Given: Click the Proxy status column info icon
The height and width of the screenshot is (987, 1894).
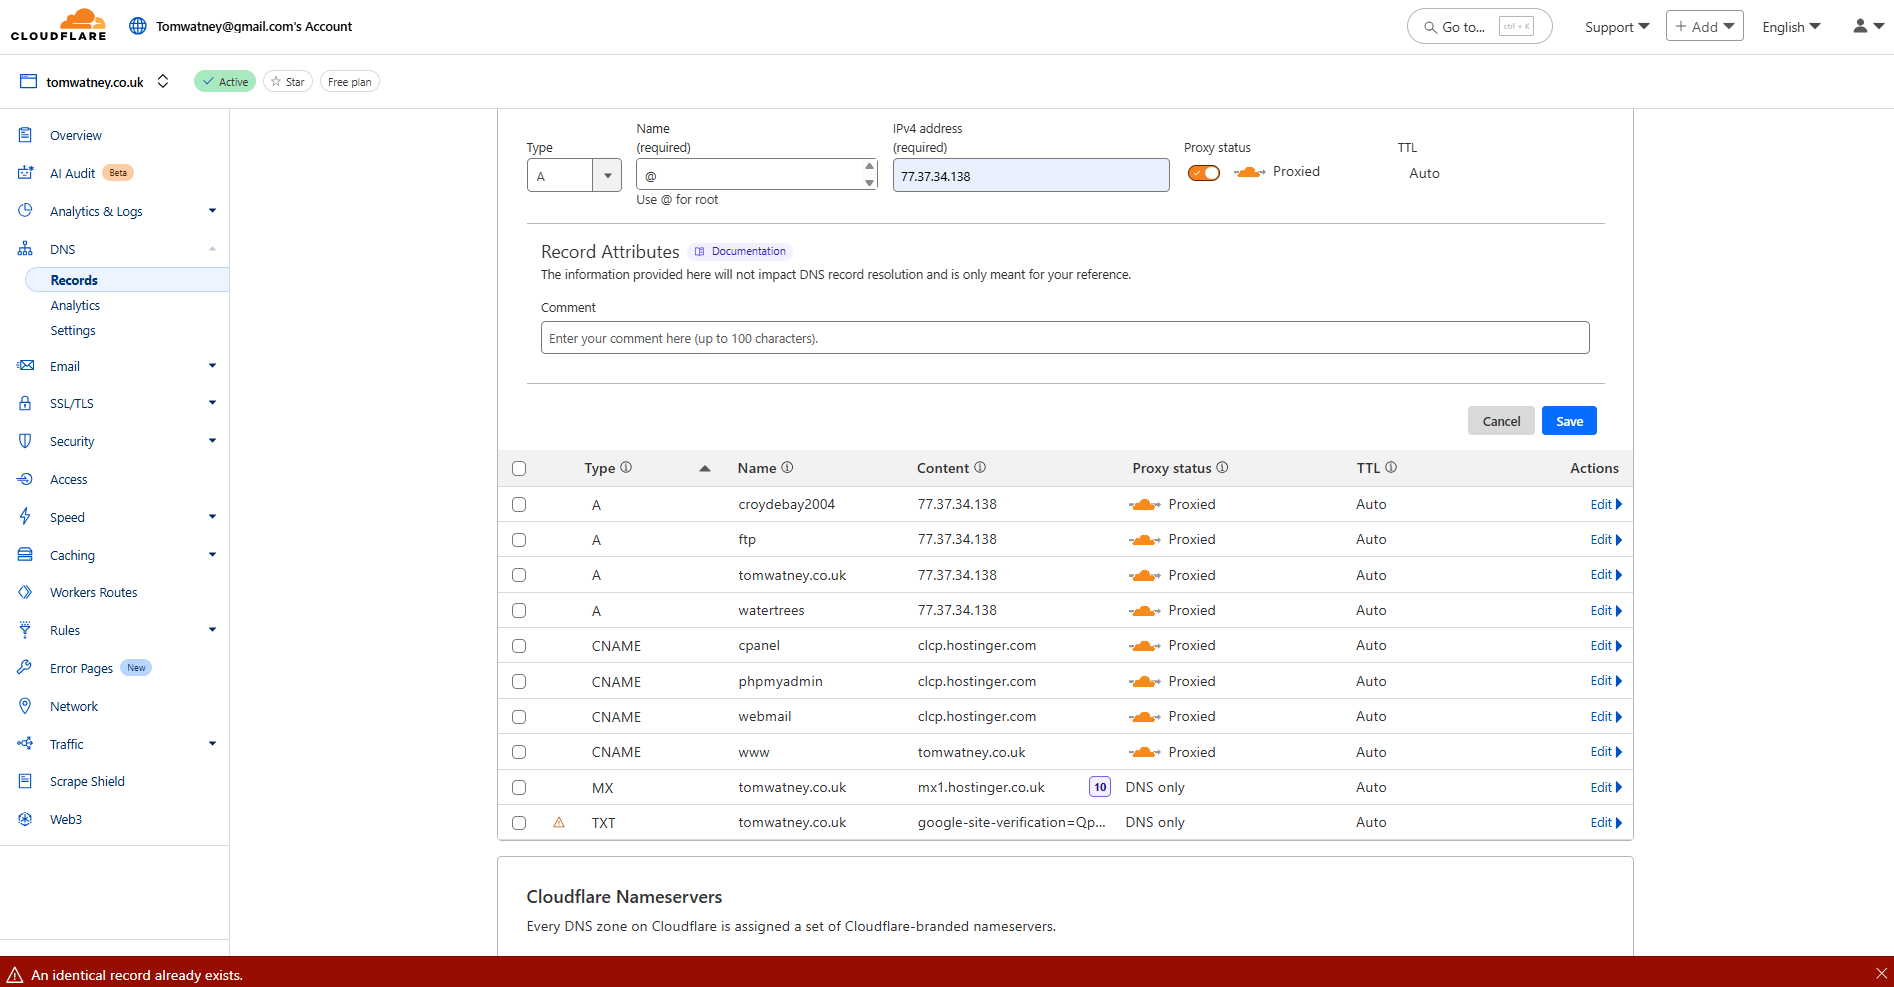Looking at the screenshot, I should pyautogui.click(x=1222, y=467).
